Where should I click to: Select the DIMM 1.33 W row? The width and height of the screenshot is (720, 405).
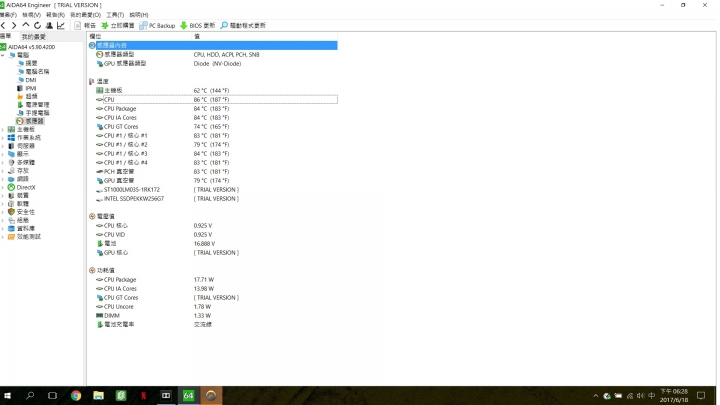pyautogui.click(x=213, y=315)
